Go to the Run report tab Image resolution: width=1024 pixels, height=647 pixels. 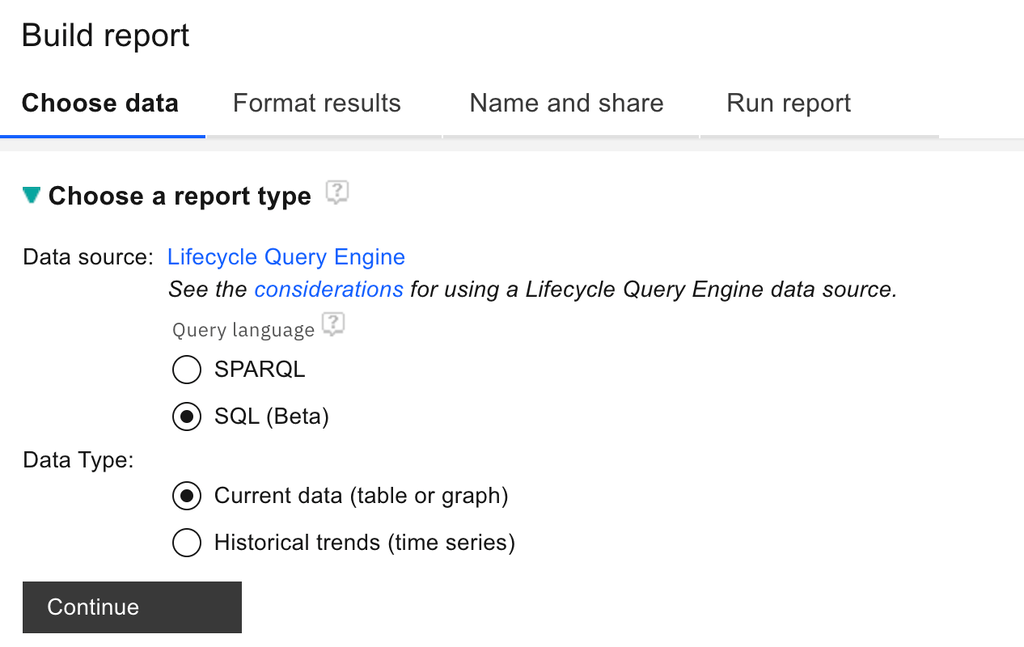788,103
